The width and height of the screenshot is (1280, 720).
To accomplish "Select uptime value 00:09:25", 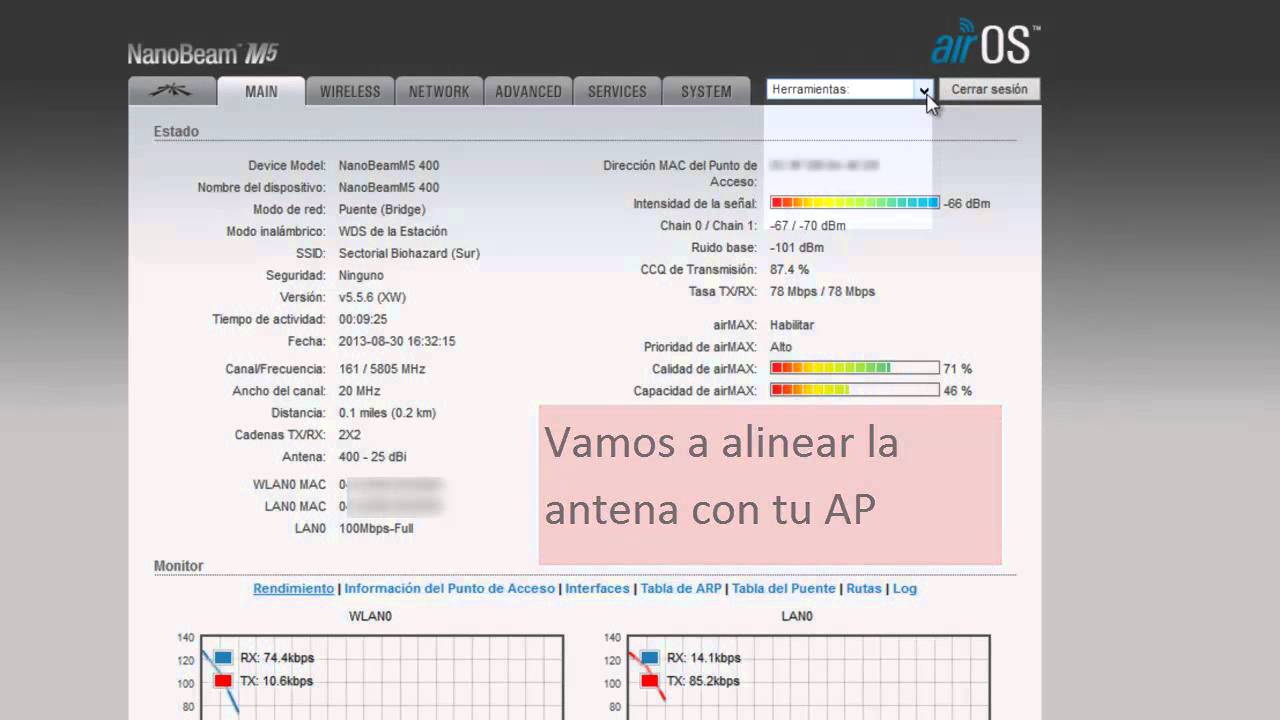I will click(x=363, y=319).
